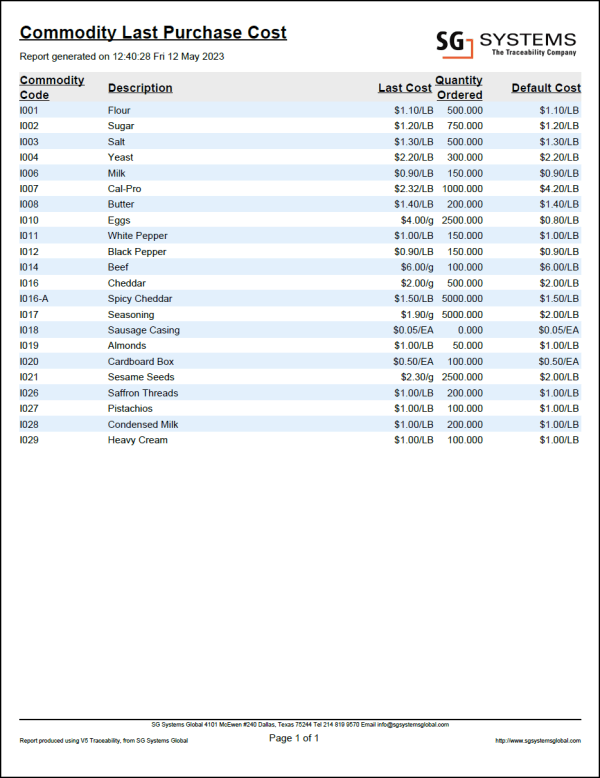Click the $4.00/g last cost for Eggs
The height and width of the screenshot is (778, 600).
pos(417,220)
